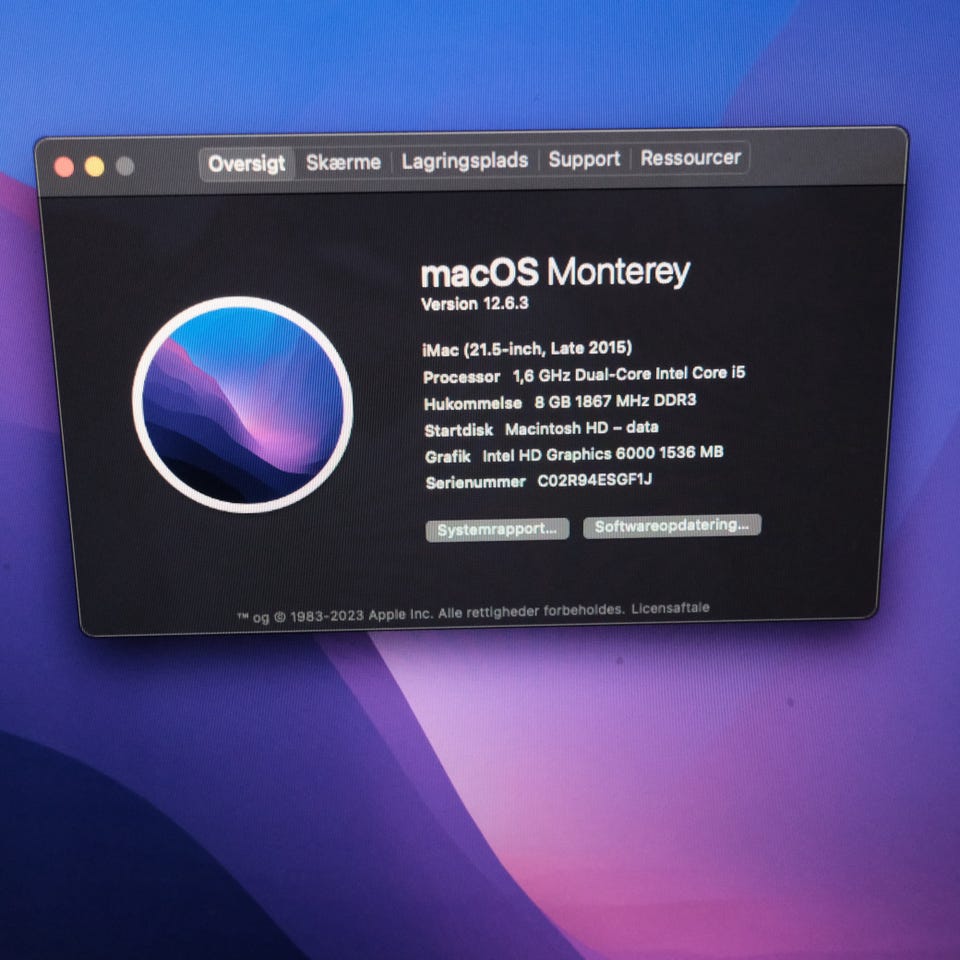This screenshot has height=960, width=960.
Task: Click the macOS Monterey heading
Action: [555, 272]
